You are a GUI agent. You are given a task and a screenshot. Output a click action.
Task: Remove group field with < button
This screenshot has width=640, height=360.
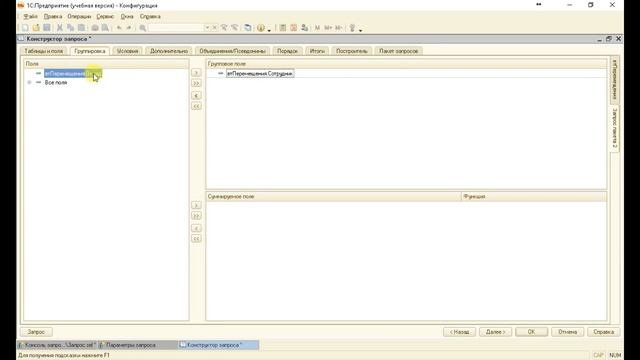[x=196, y=96]
